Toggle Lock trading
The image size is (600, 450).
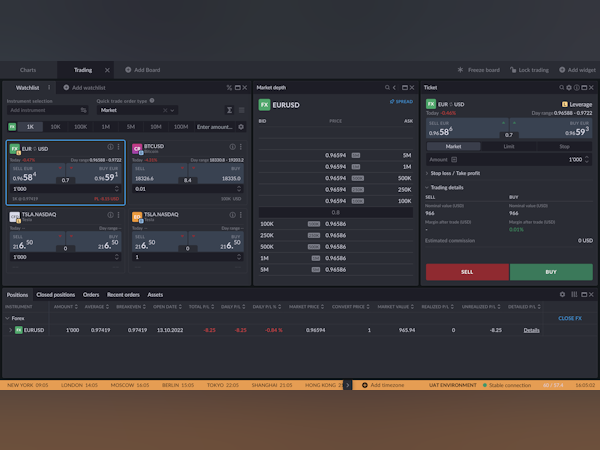tap(529, 70)
